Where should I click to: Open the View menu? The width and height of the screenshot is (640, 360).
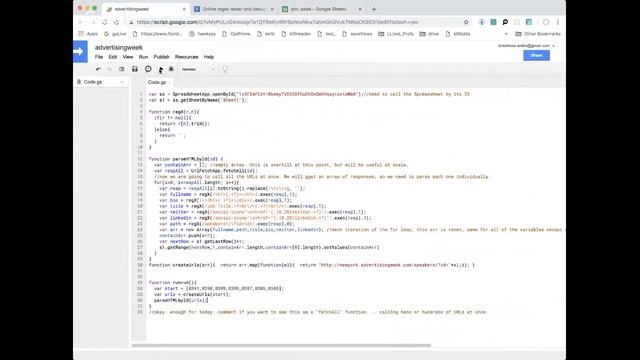(128, 57)
